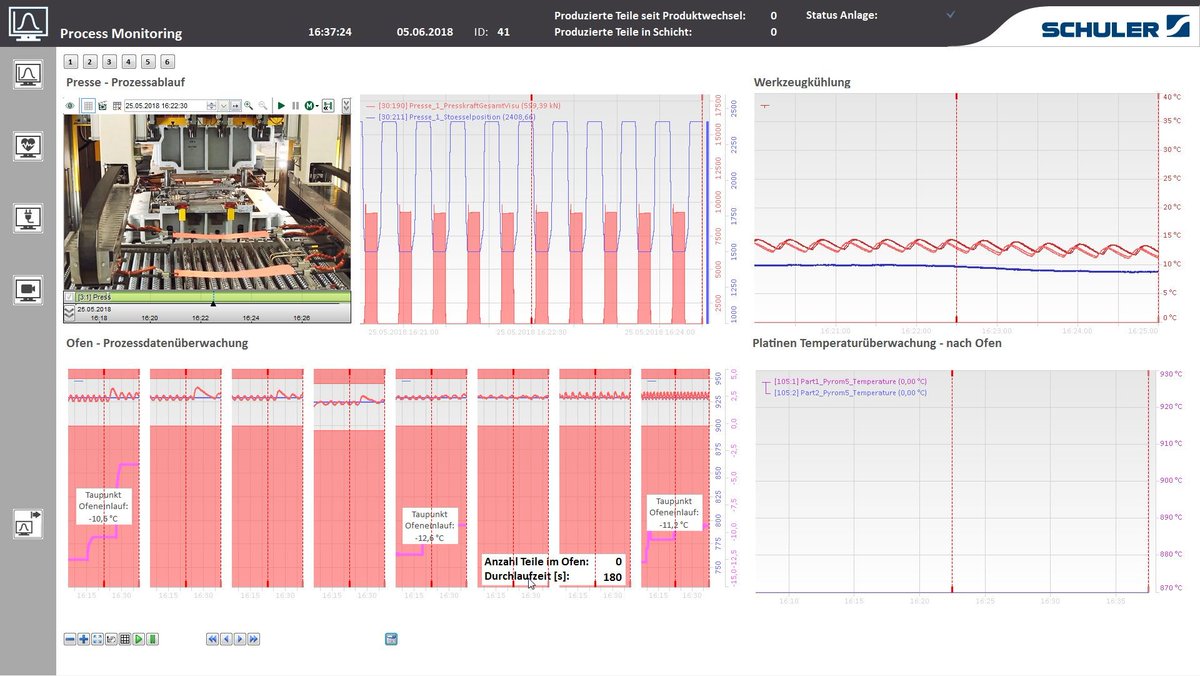Click the header date 05.06.2018
1200x676 pixels.
[x=425, y=32]
